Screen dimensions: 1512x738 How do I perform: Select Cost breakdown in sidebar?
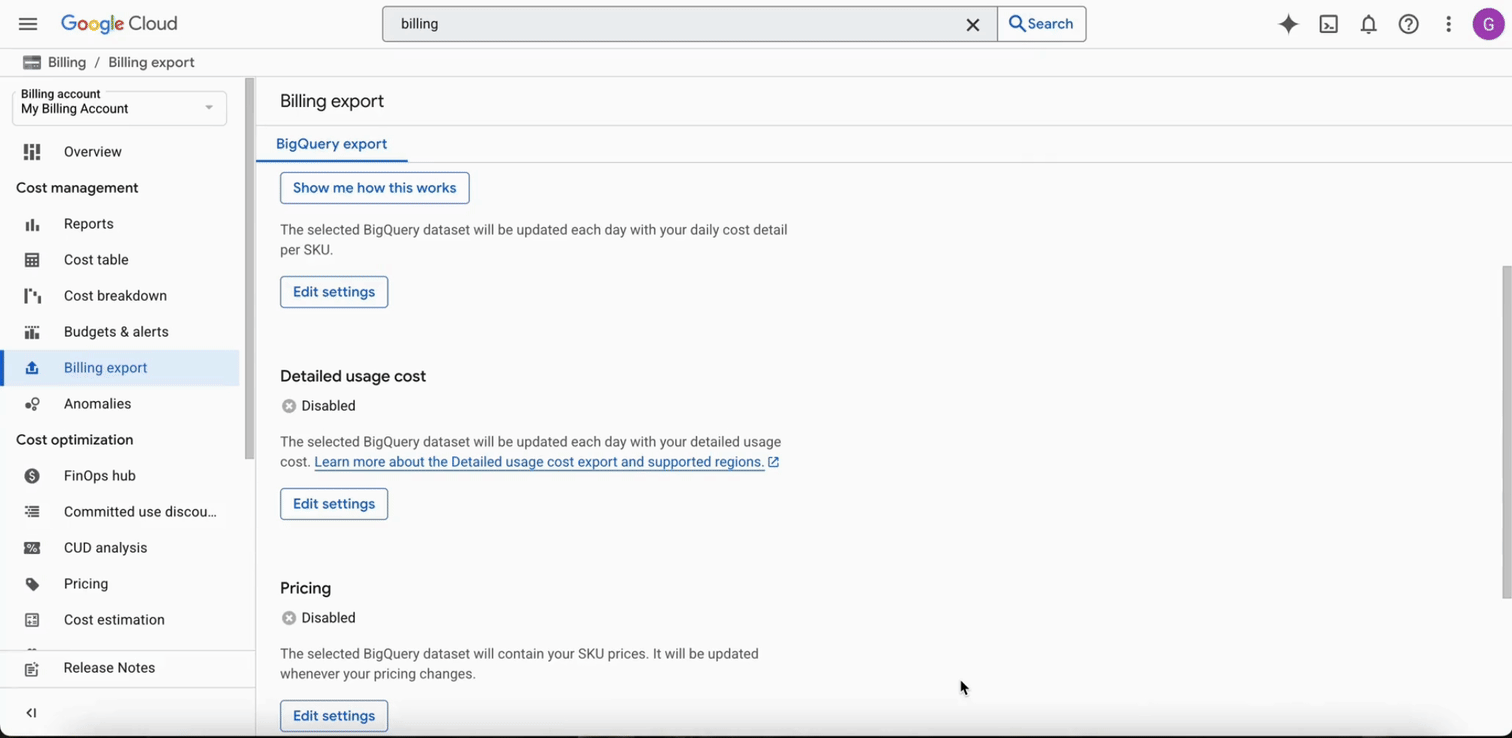pyautogui.click(x=115, y=295)
